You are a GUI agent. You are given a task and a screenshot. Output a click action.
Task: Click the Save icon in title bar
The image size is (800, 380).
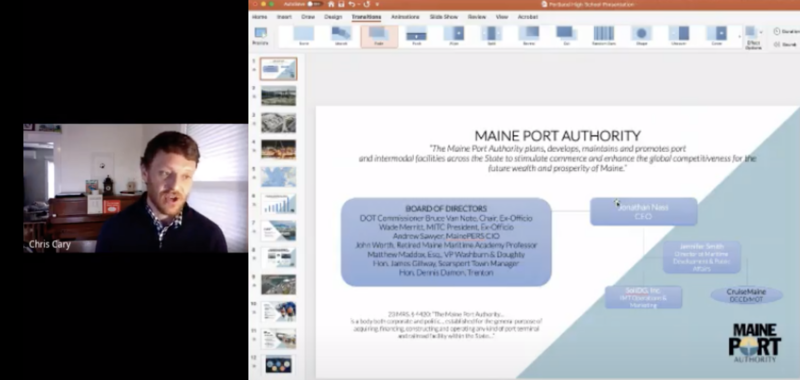[x=341, y=4]
